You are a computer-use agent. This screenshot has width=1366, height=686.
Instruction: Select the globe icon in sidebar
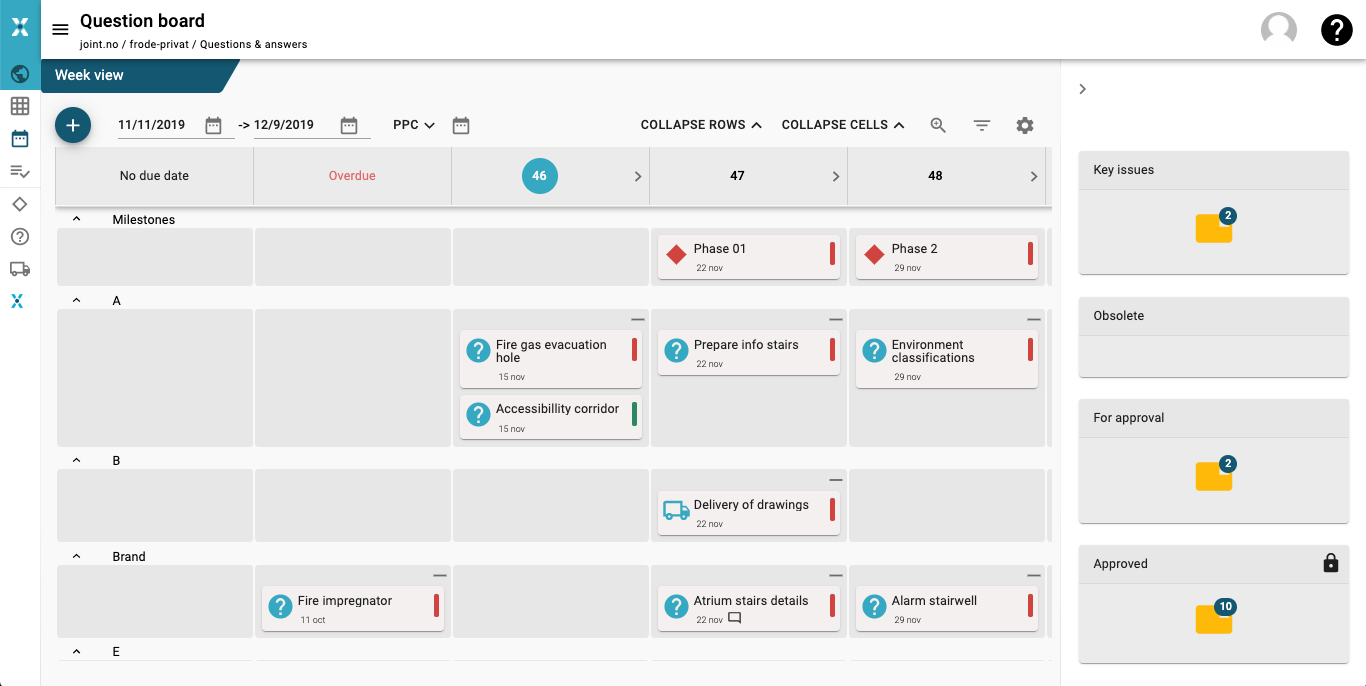20,74
